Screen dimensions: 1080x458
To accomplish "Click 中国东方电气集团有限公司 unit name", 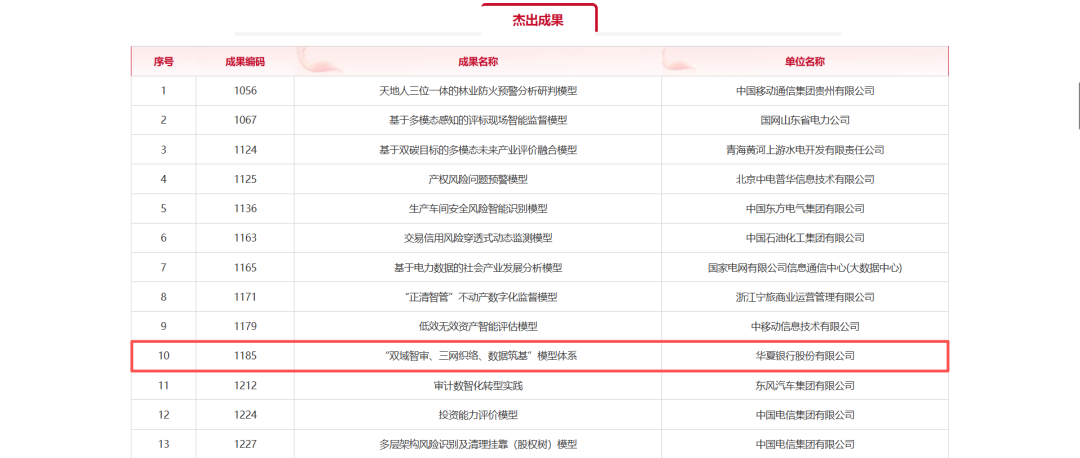I will coord(805,209).
